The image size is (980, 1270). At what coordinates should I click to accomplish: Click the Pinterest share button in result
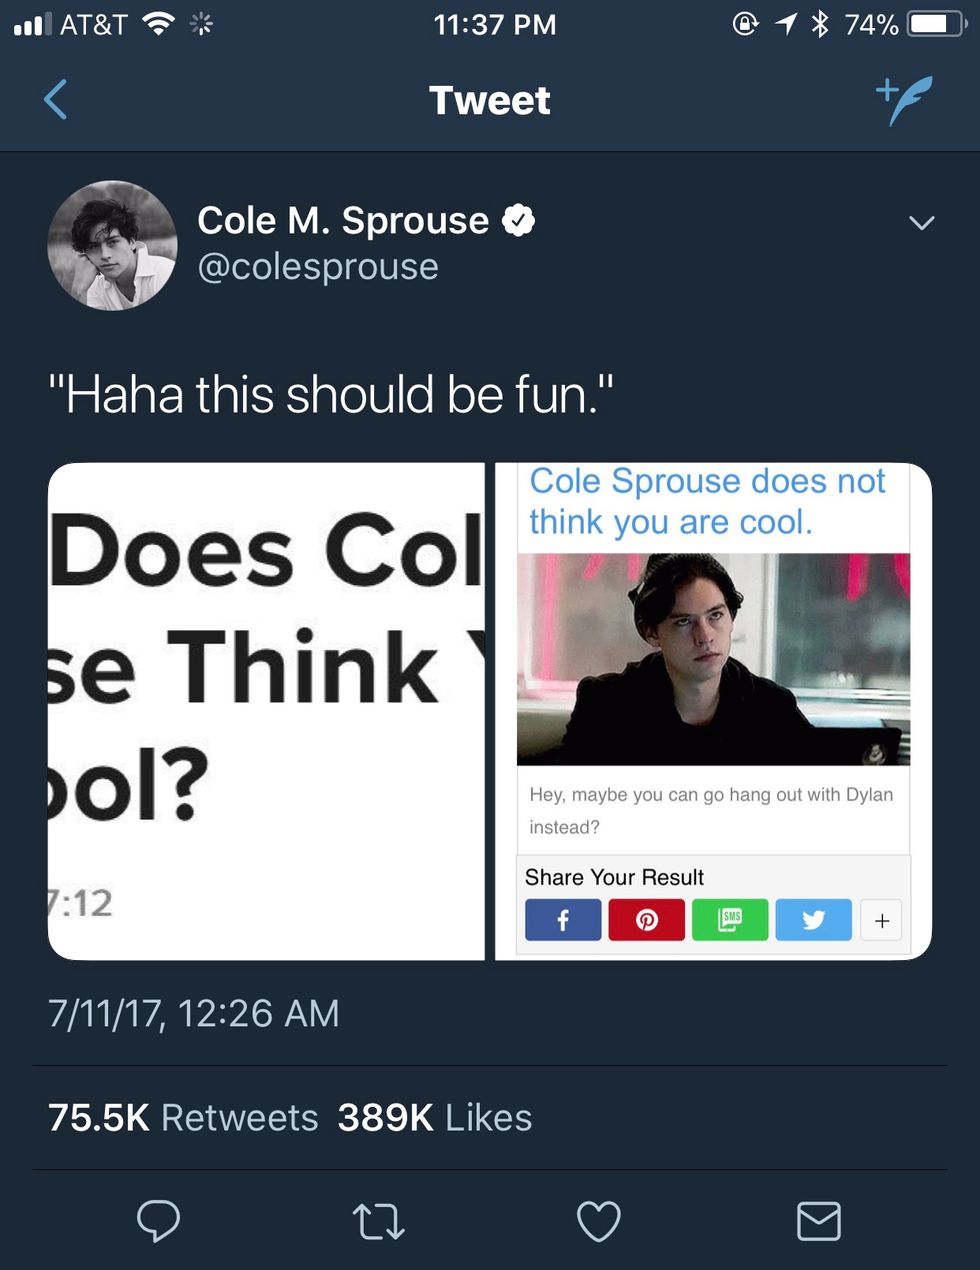(x=647, y=920)
